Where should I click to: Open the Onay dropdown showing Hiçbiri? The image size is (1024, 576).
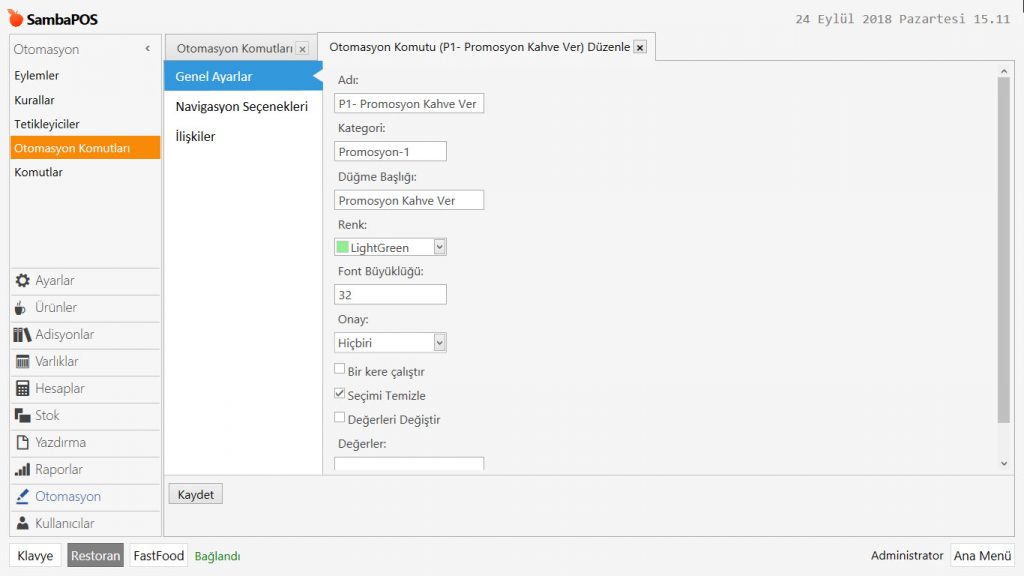click(440, 343)
